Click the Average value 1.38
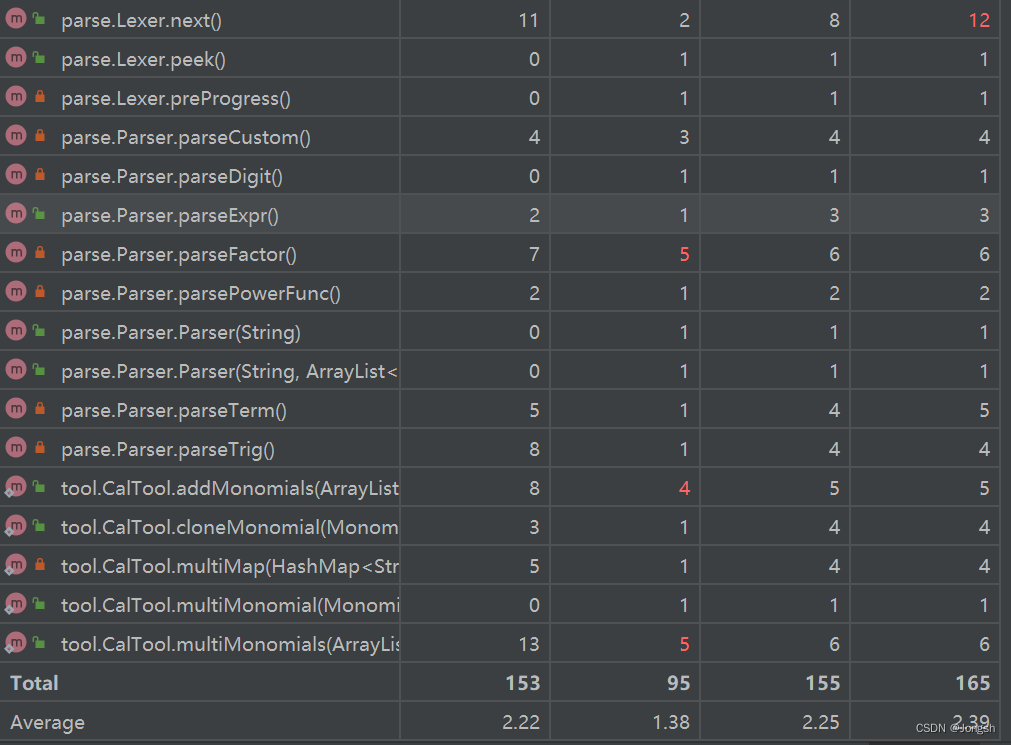Screen dimensions: 1011x745 click(x=671, y=722)
